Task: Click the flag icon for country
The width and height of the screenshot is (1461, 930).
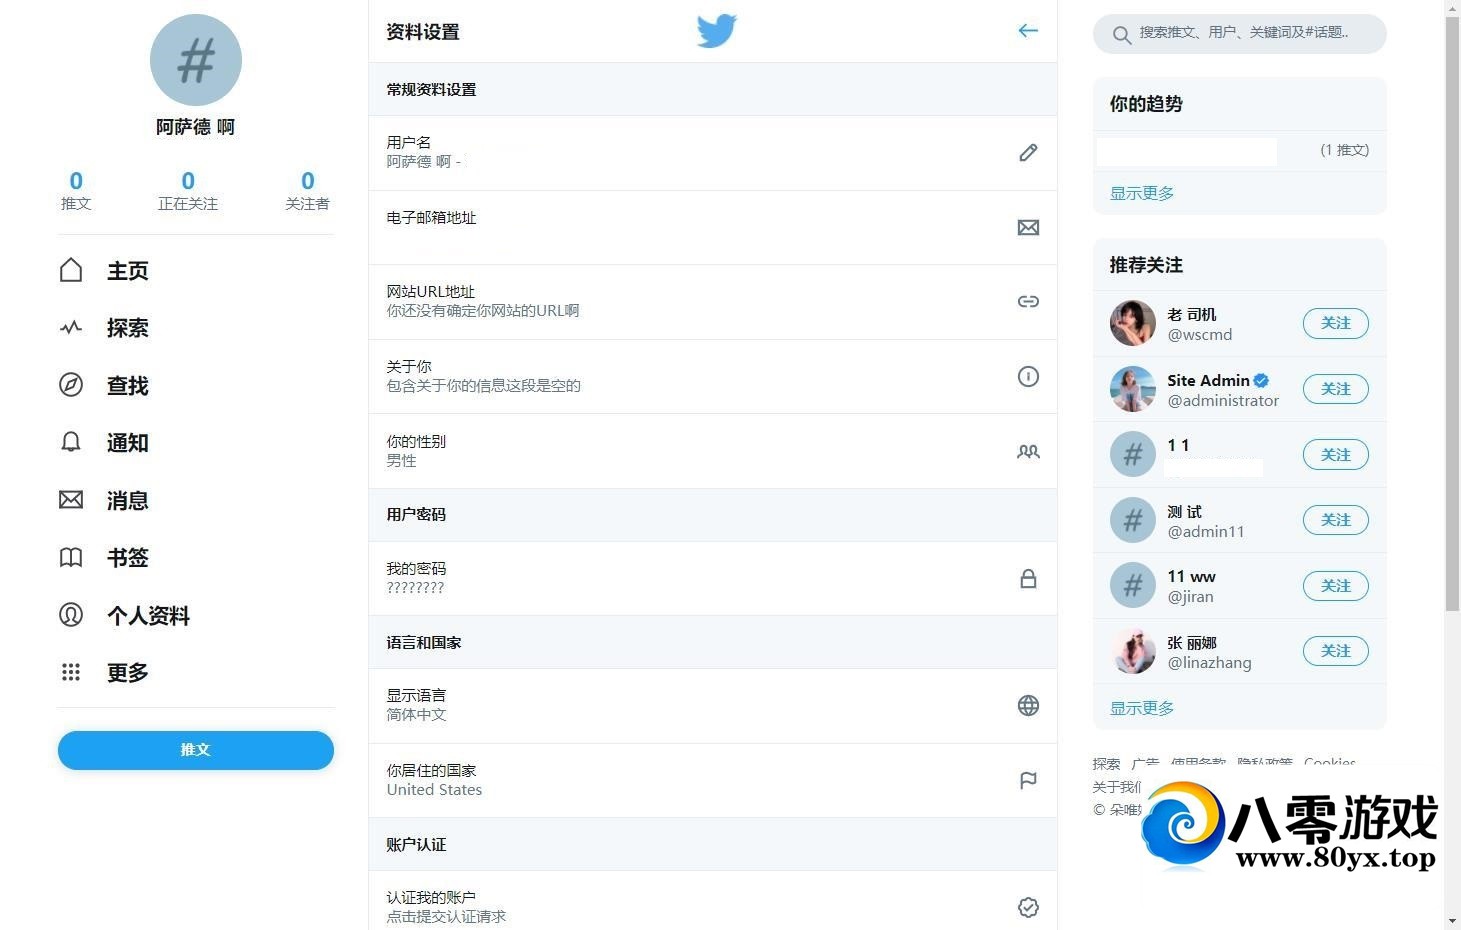Action: (x=1028, y=781)
